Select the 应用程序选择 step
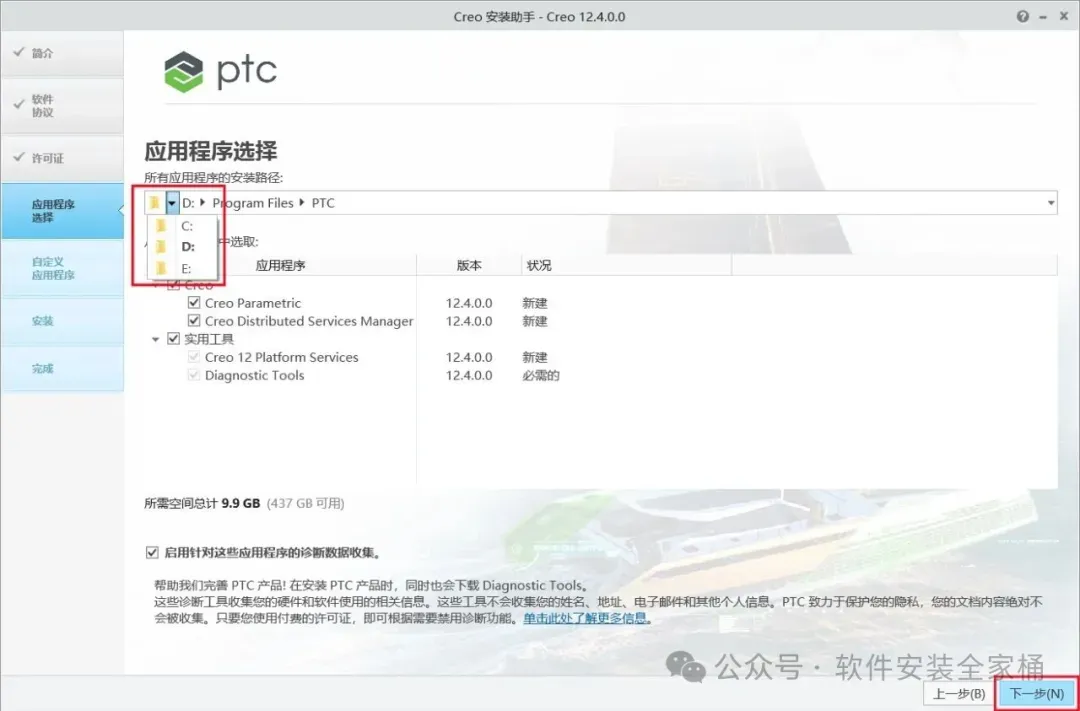The width and height of the screenshot is (1080, 711). coord(62,211)
